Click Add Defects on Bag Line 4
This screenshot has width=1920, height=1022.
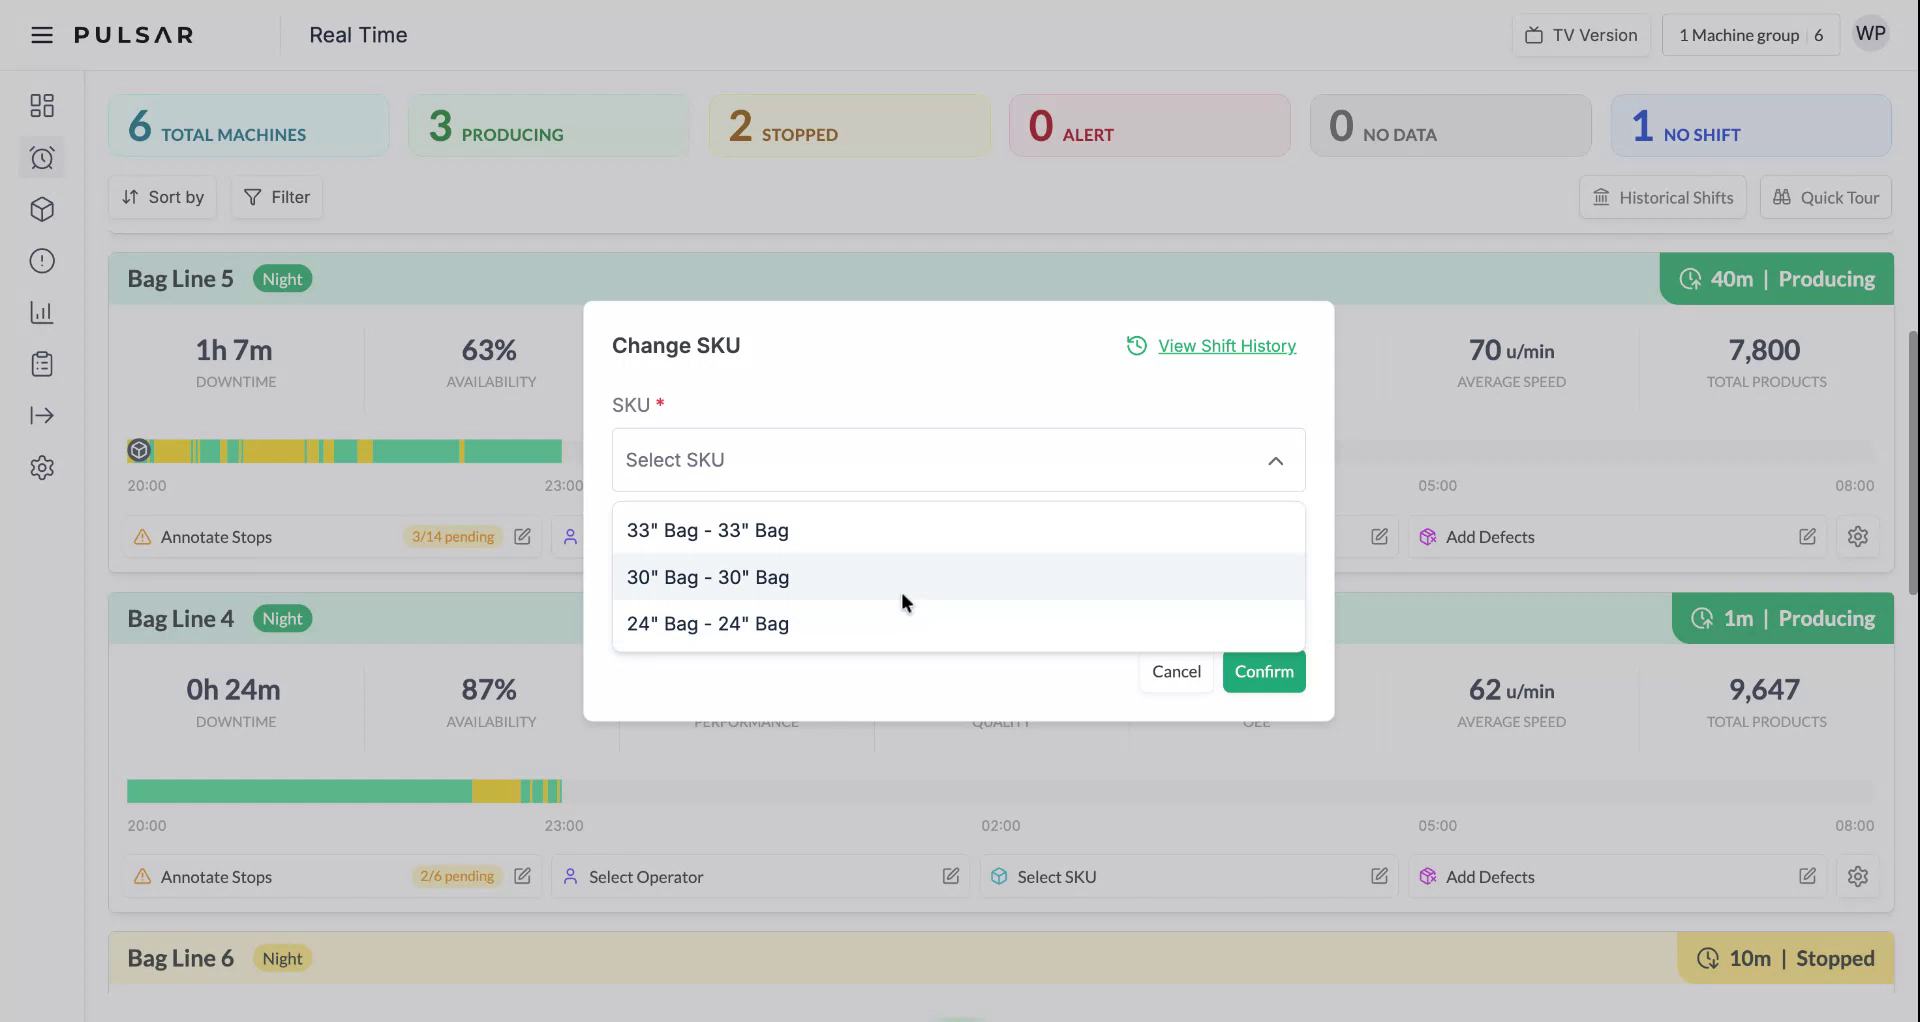[x=1489, y=876]
